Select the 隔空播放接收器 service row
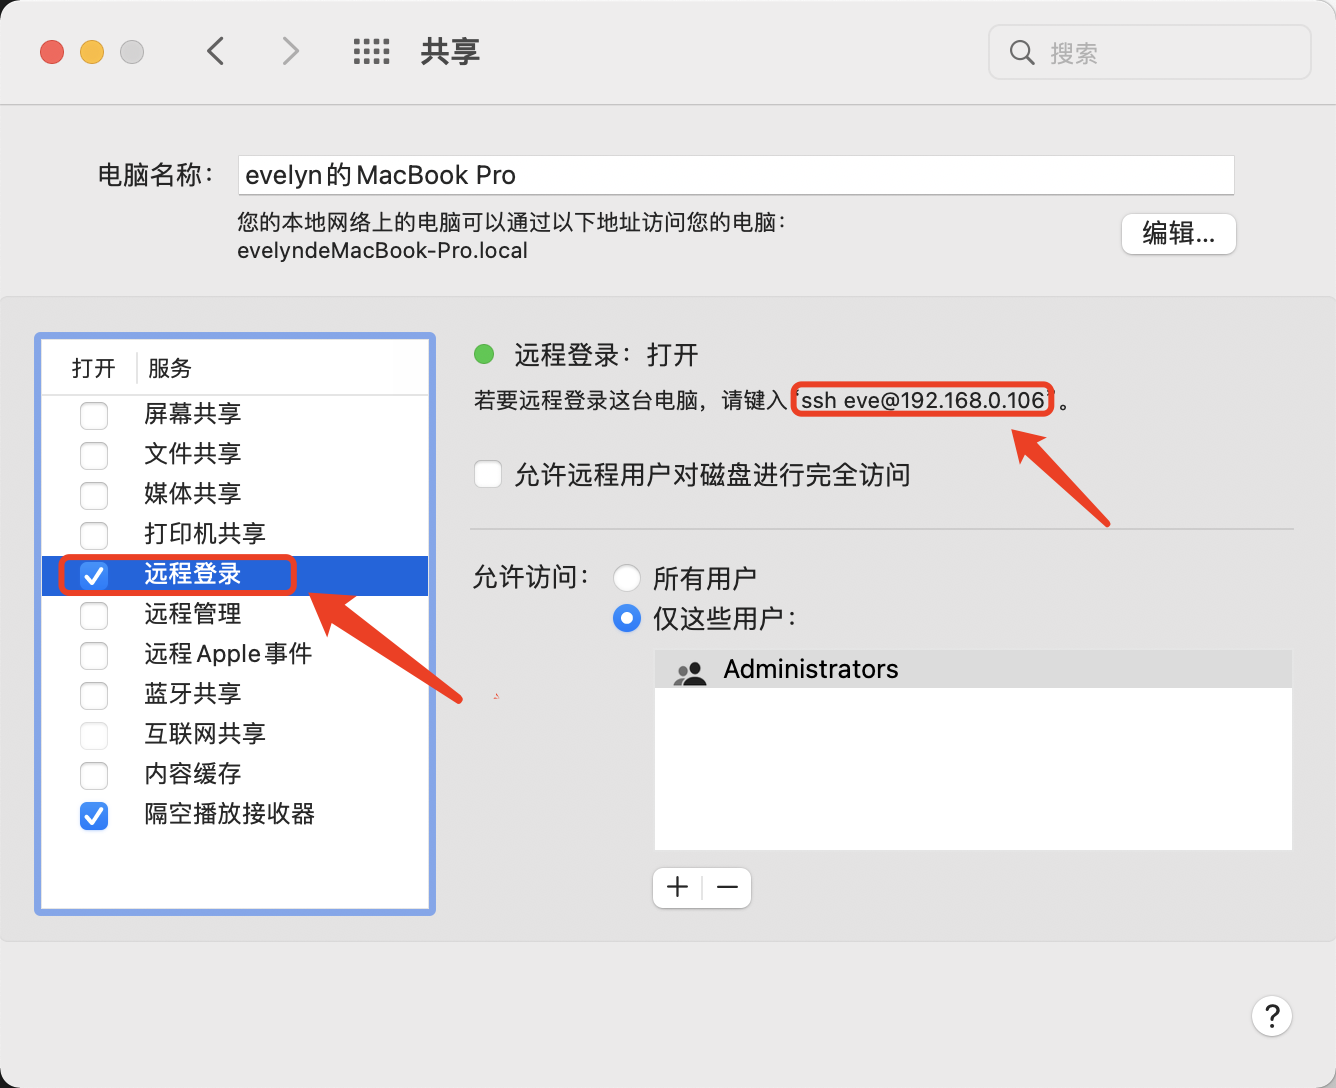 [235, 815]
